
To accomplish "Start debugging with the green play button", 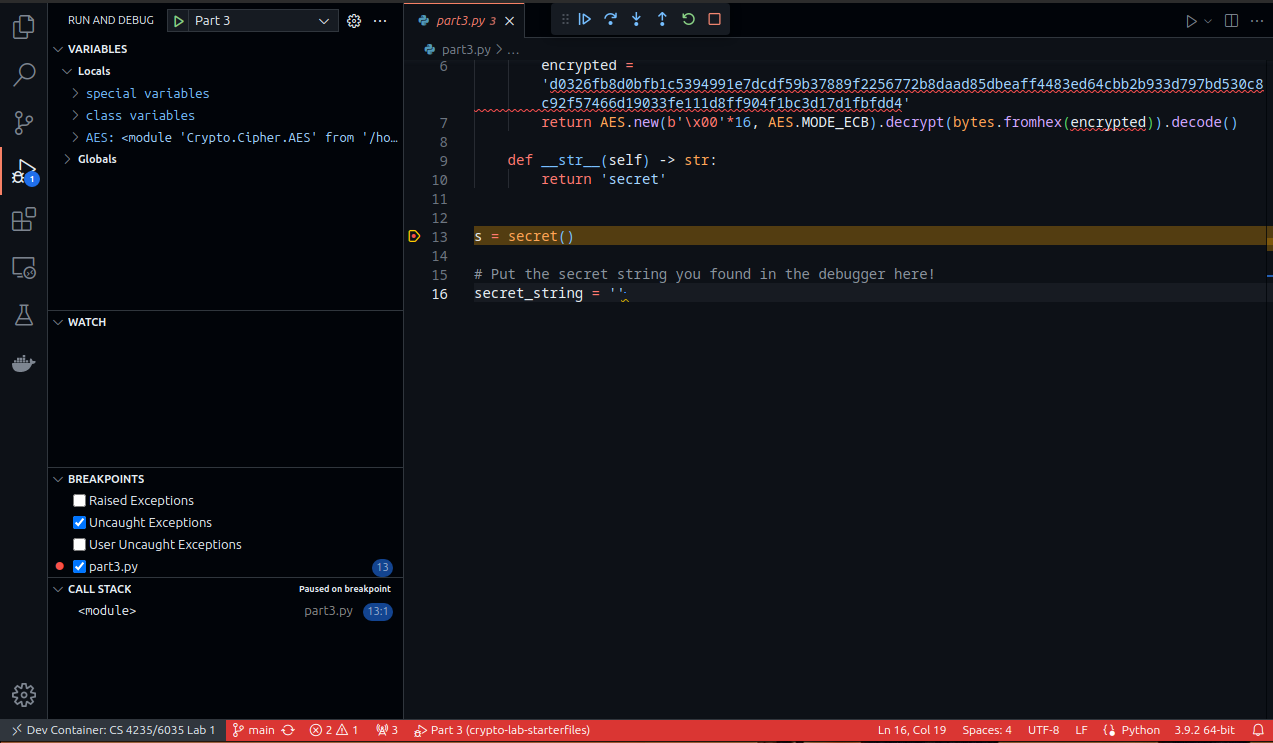I will [178, 20].
